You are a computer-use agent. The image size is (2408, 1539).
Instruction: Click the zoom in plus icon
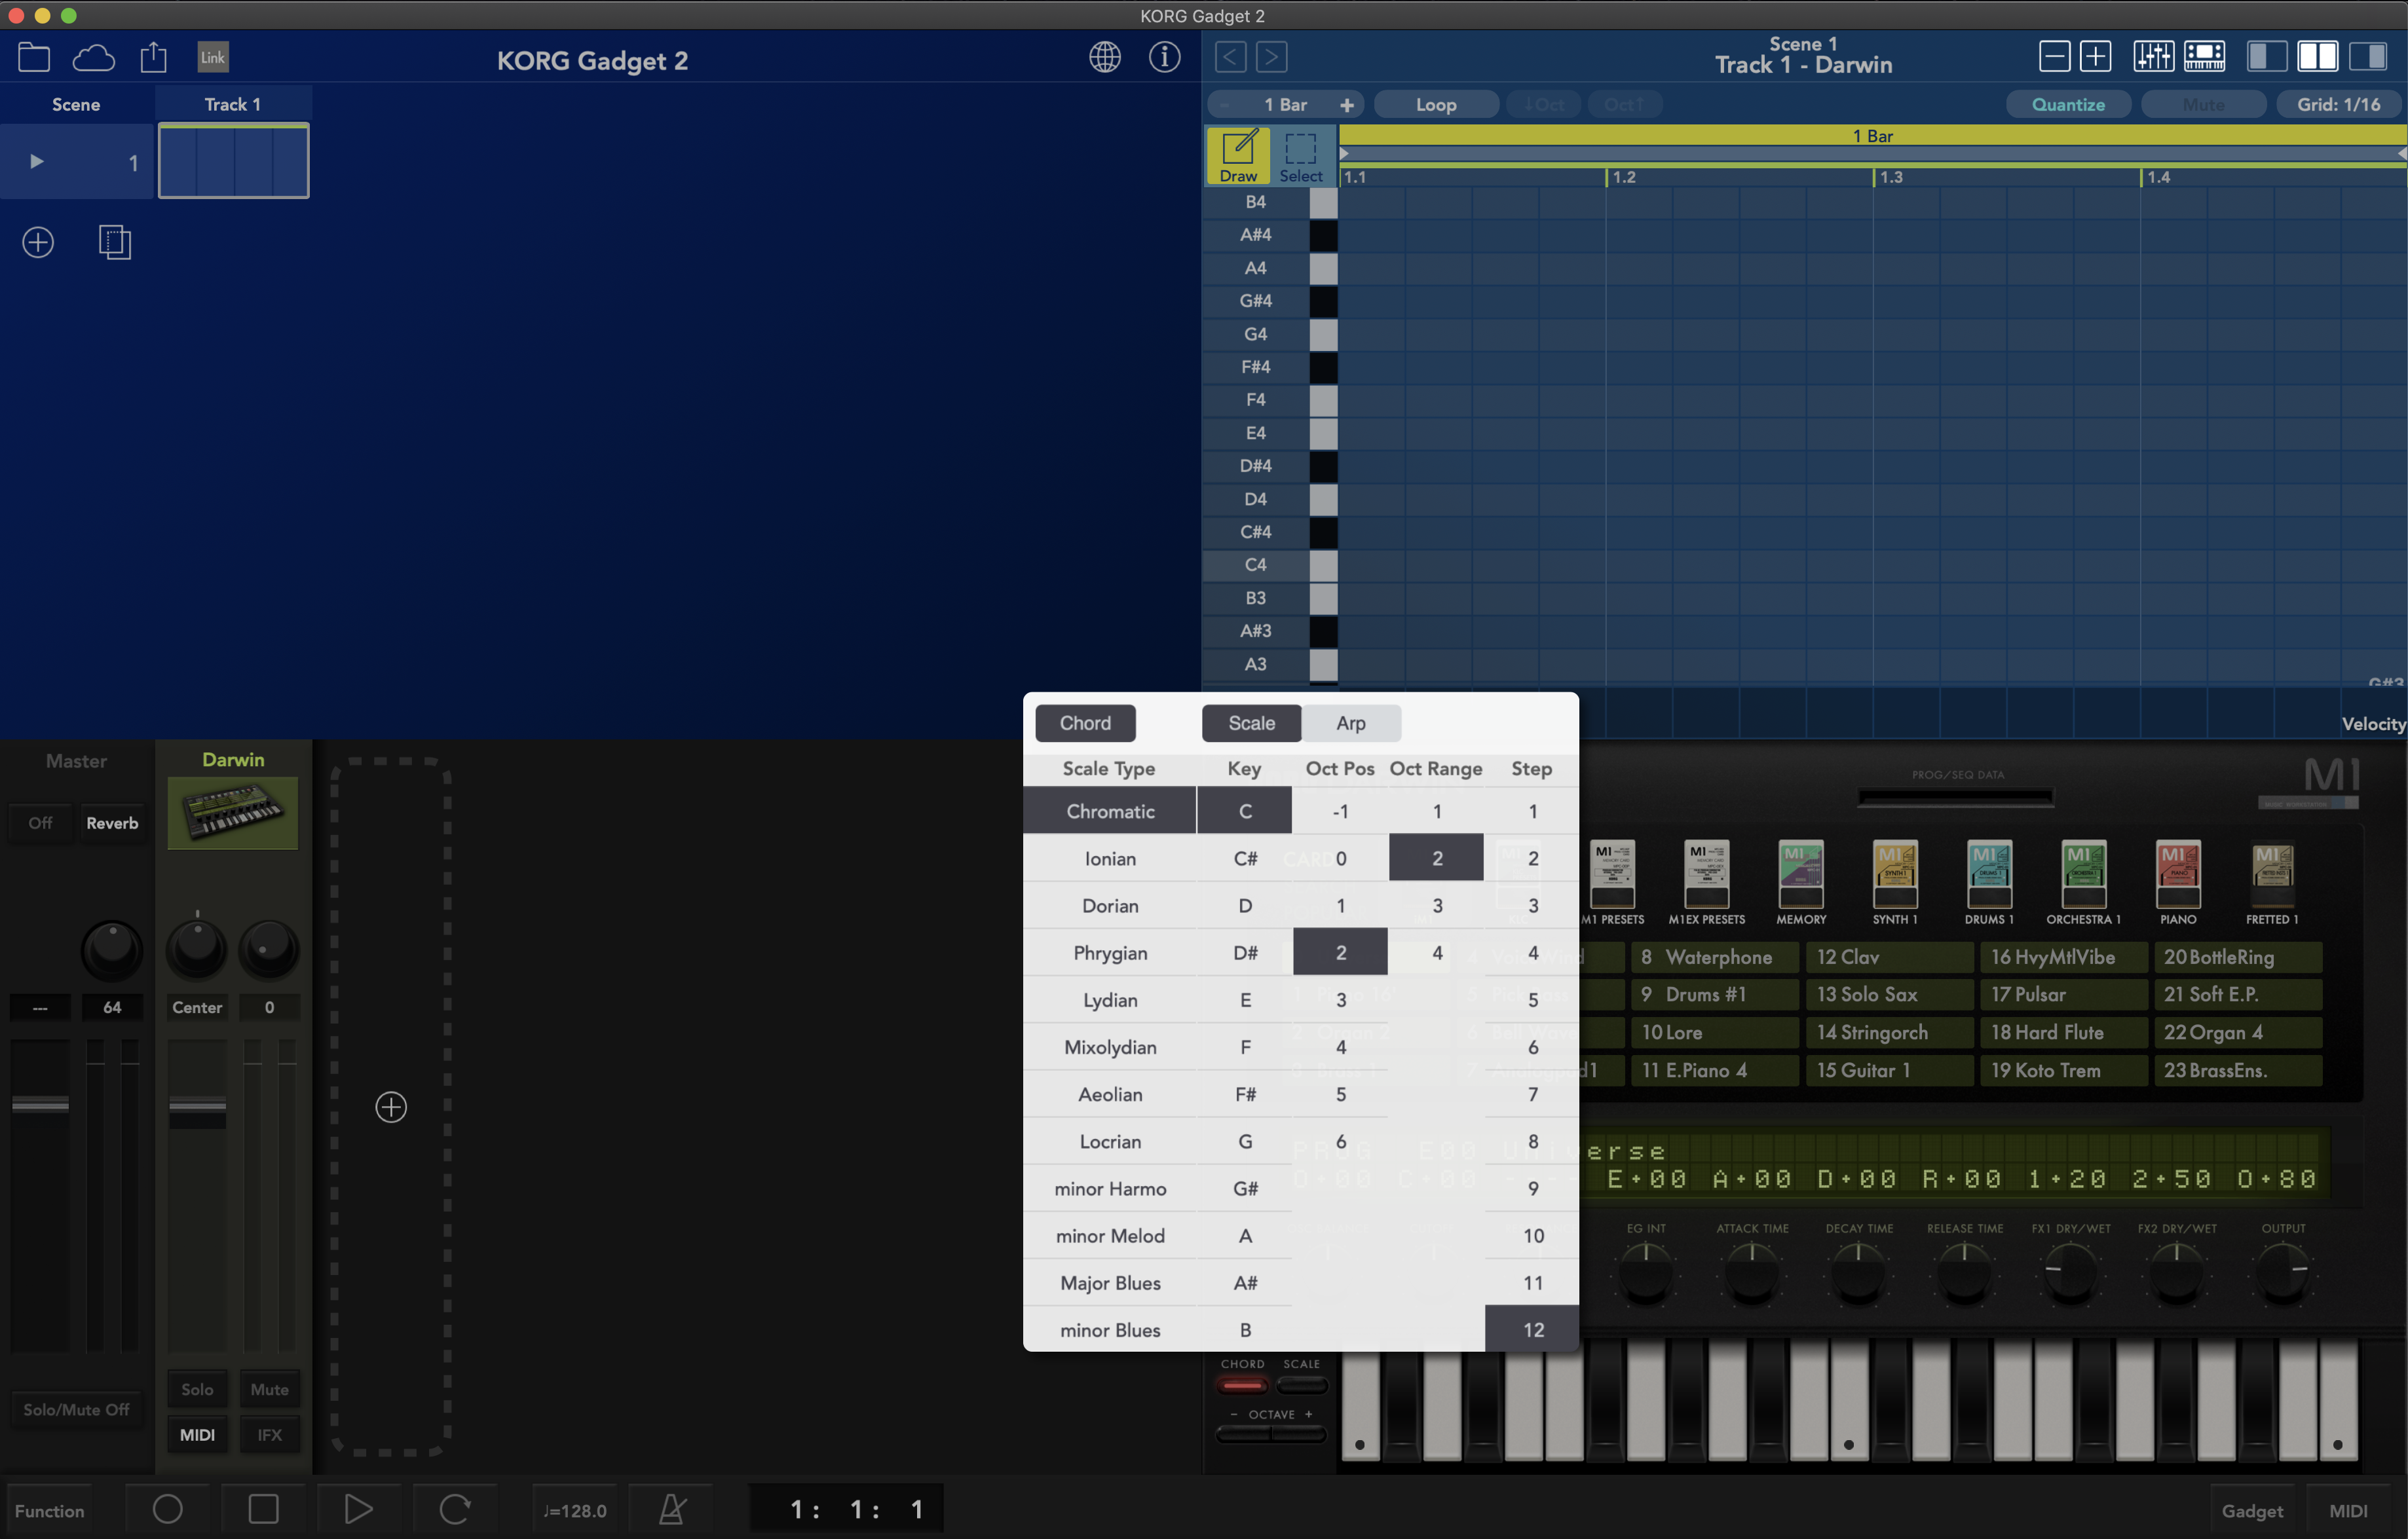pos(2095,56)
